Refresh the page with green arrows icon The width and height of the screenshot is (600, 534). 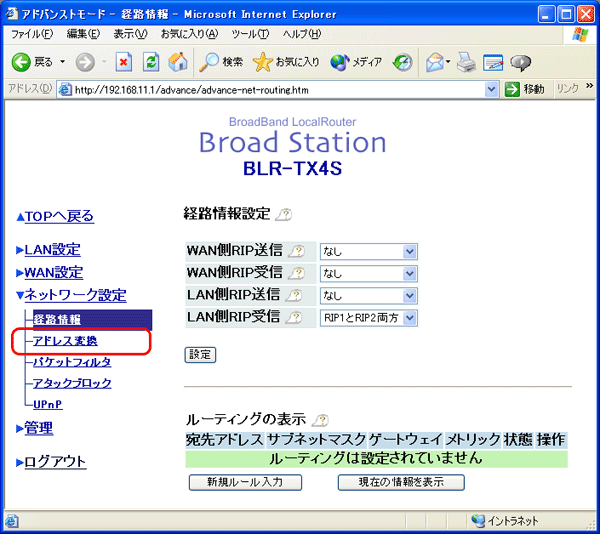(x=151, y=62)
